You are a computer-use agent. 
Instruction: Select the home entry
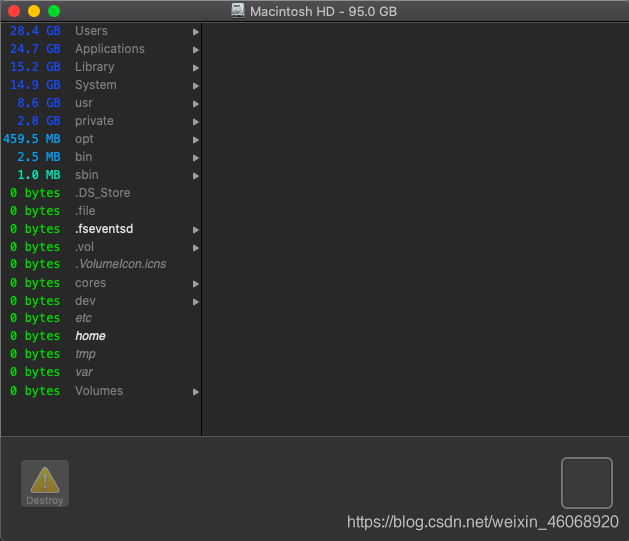pos(90,336)
